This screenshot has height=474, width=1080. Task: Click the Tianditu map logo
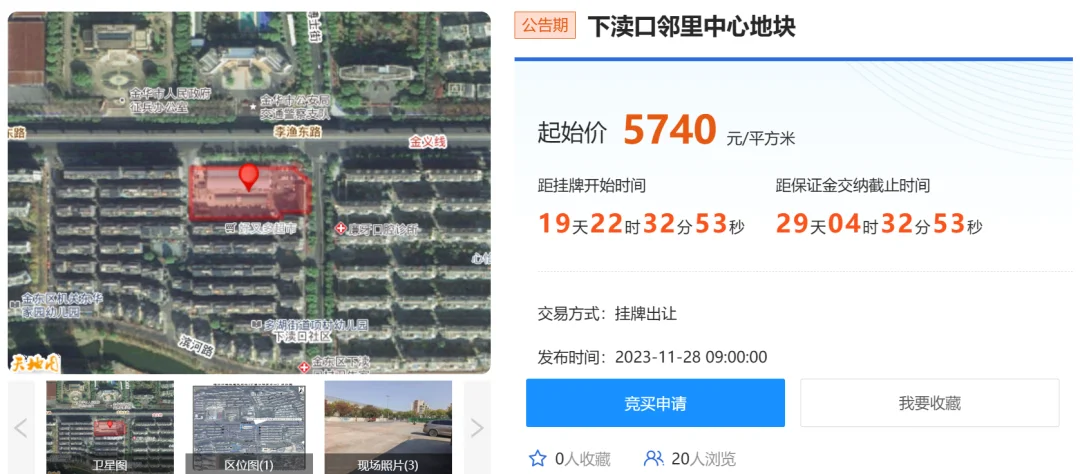(x=34, y=362)
